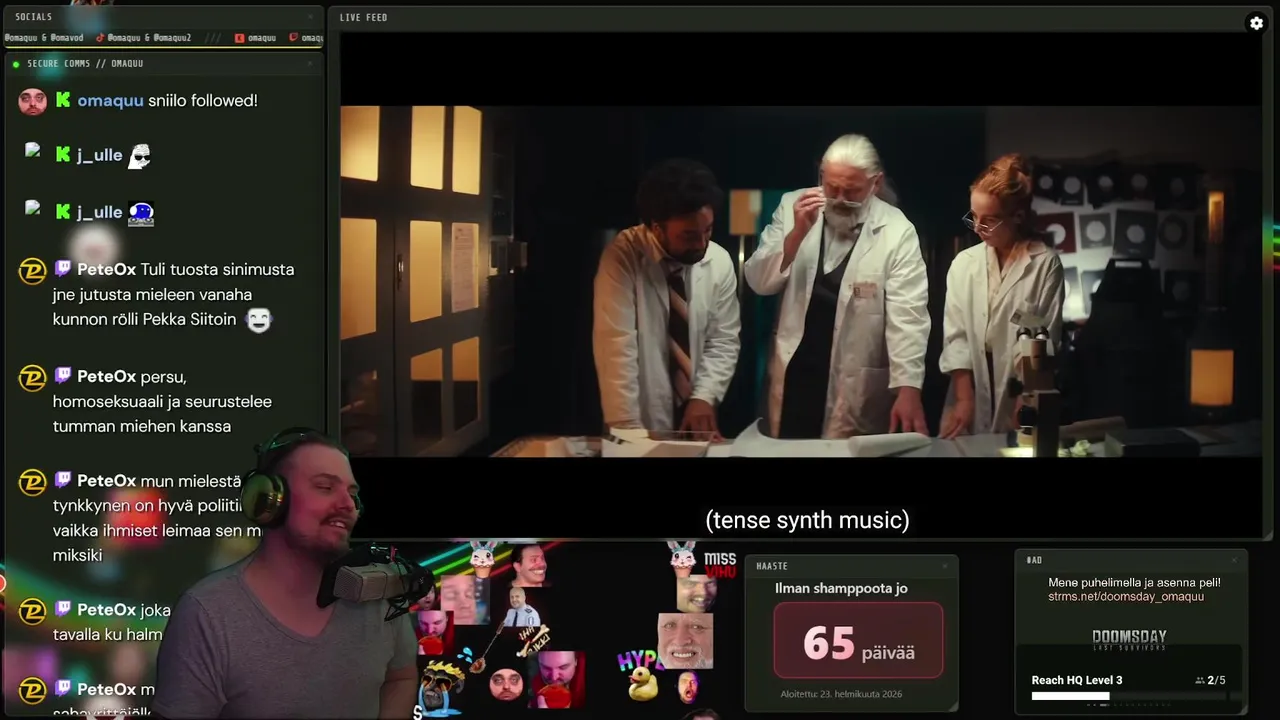Click the Twitch icon in Socials ticker
The image size is (1280, 720).
[x=293, y=38]
